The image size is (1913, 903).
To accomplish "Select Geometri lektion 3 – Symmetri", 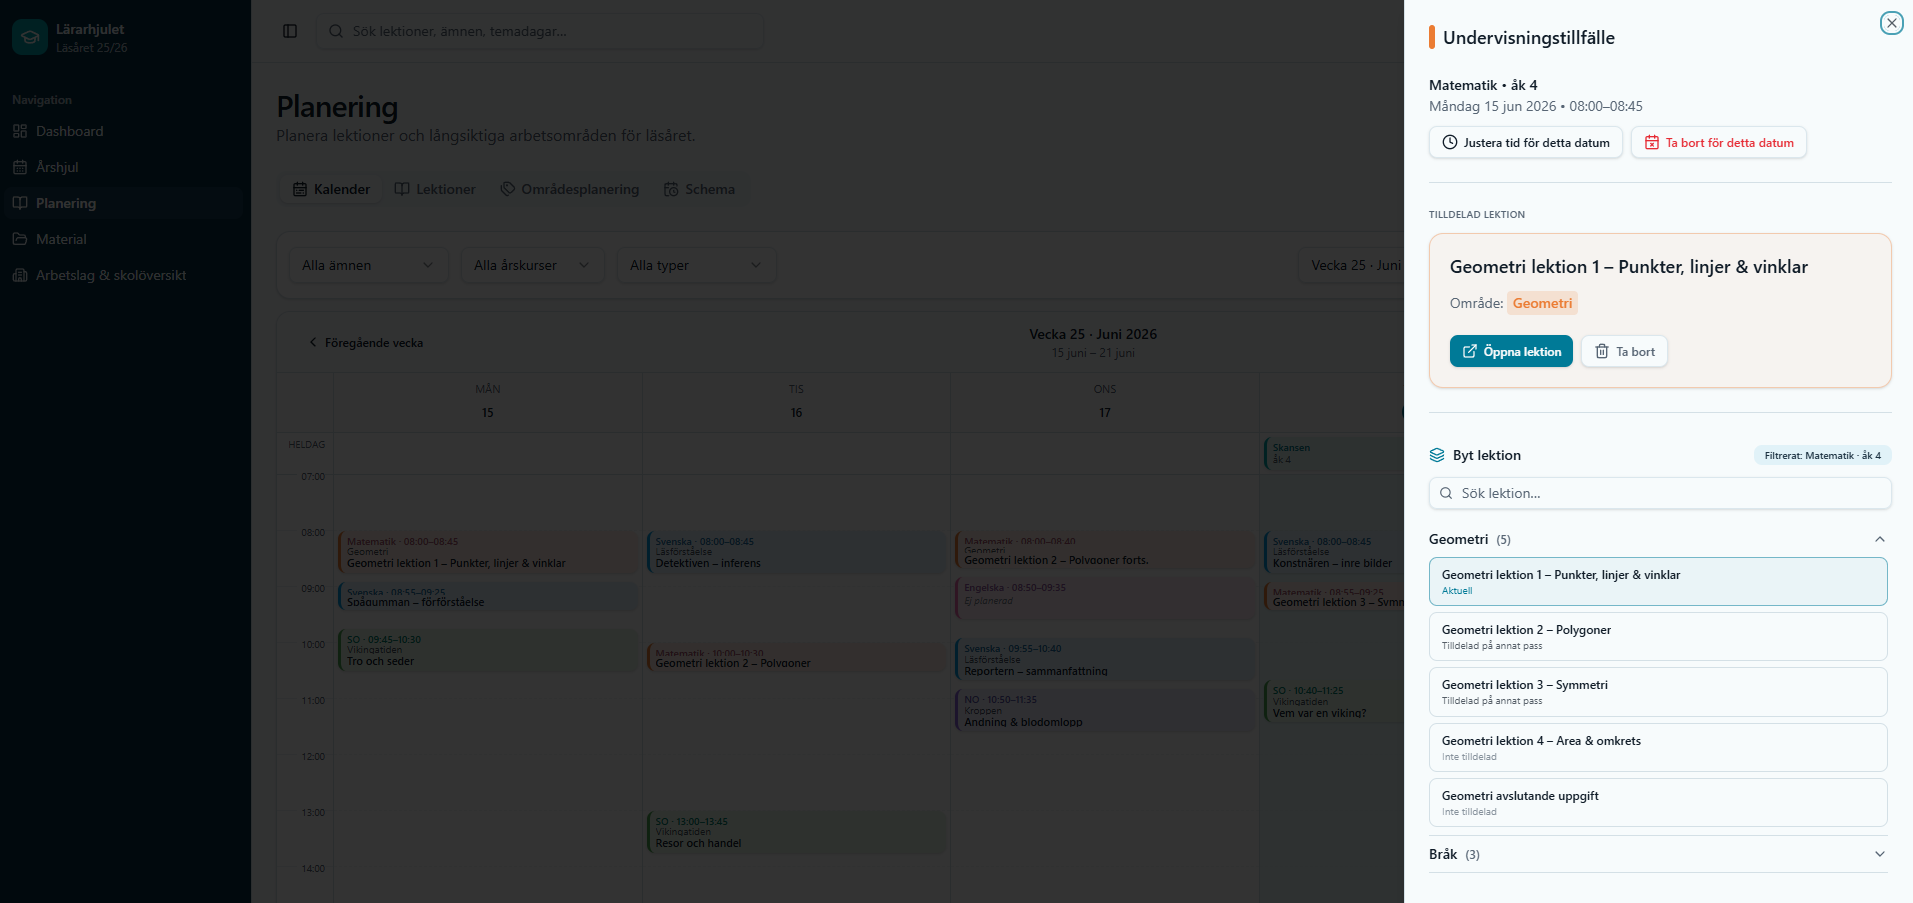I will [1658, 691].
